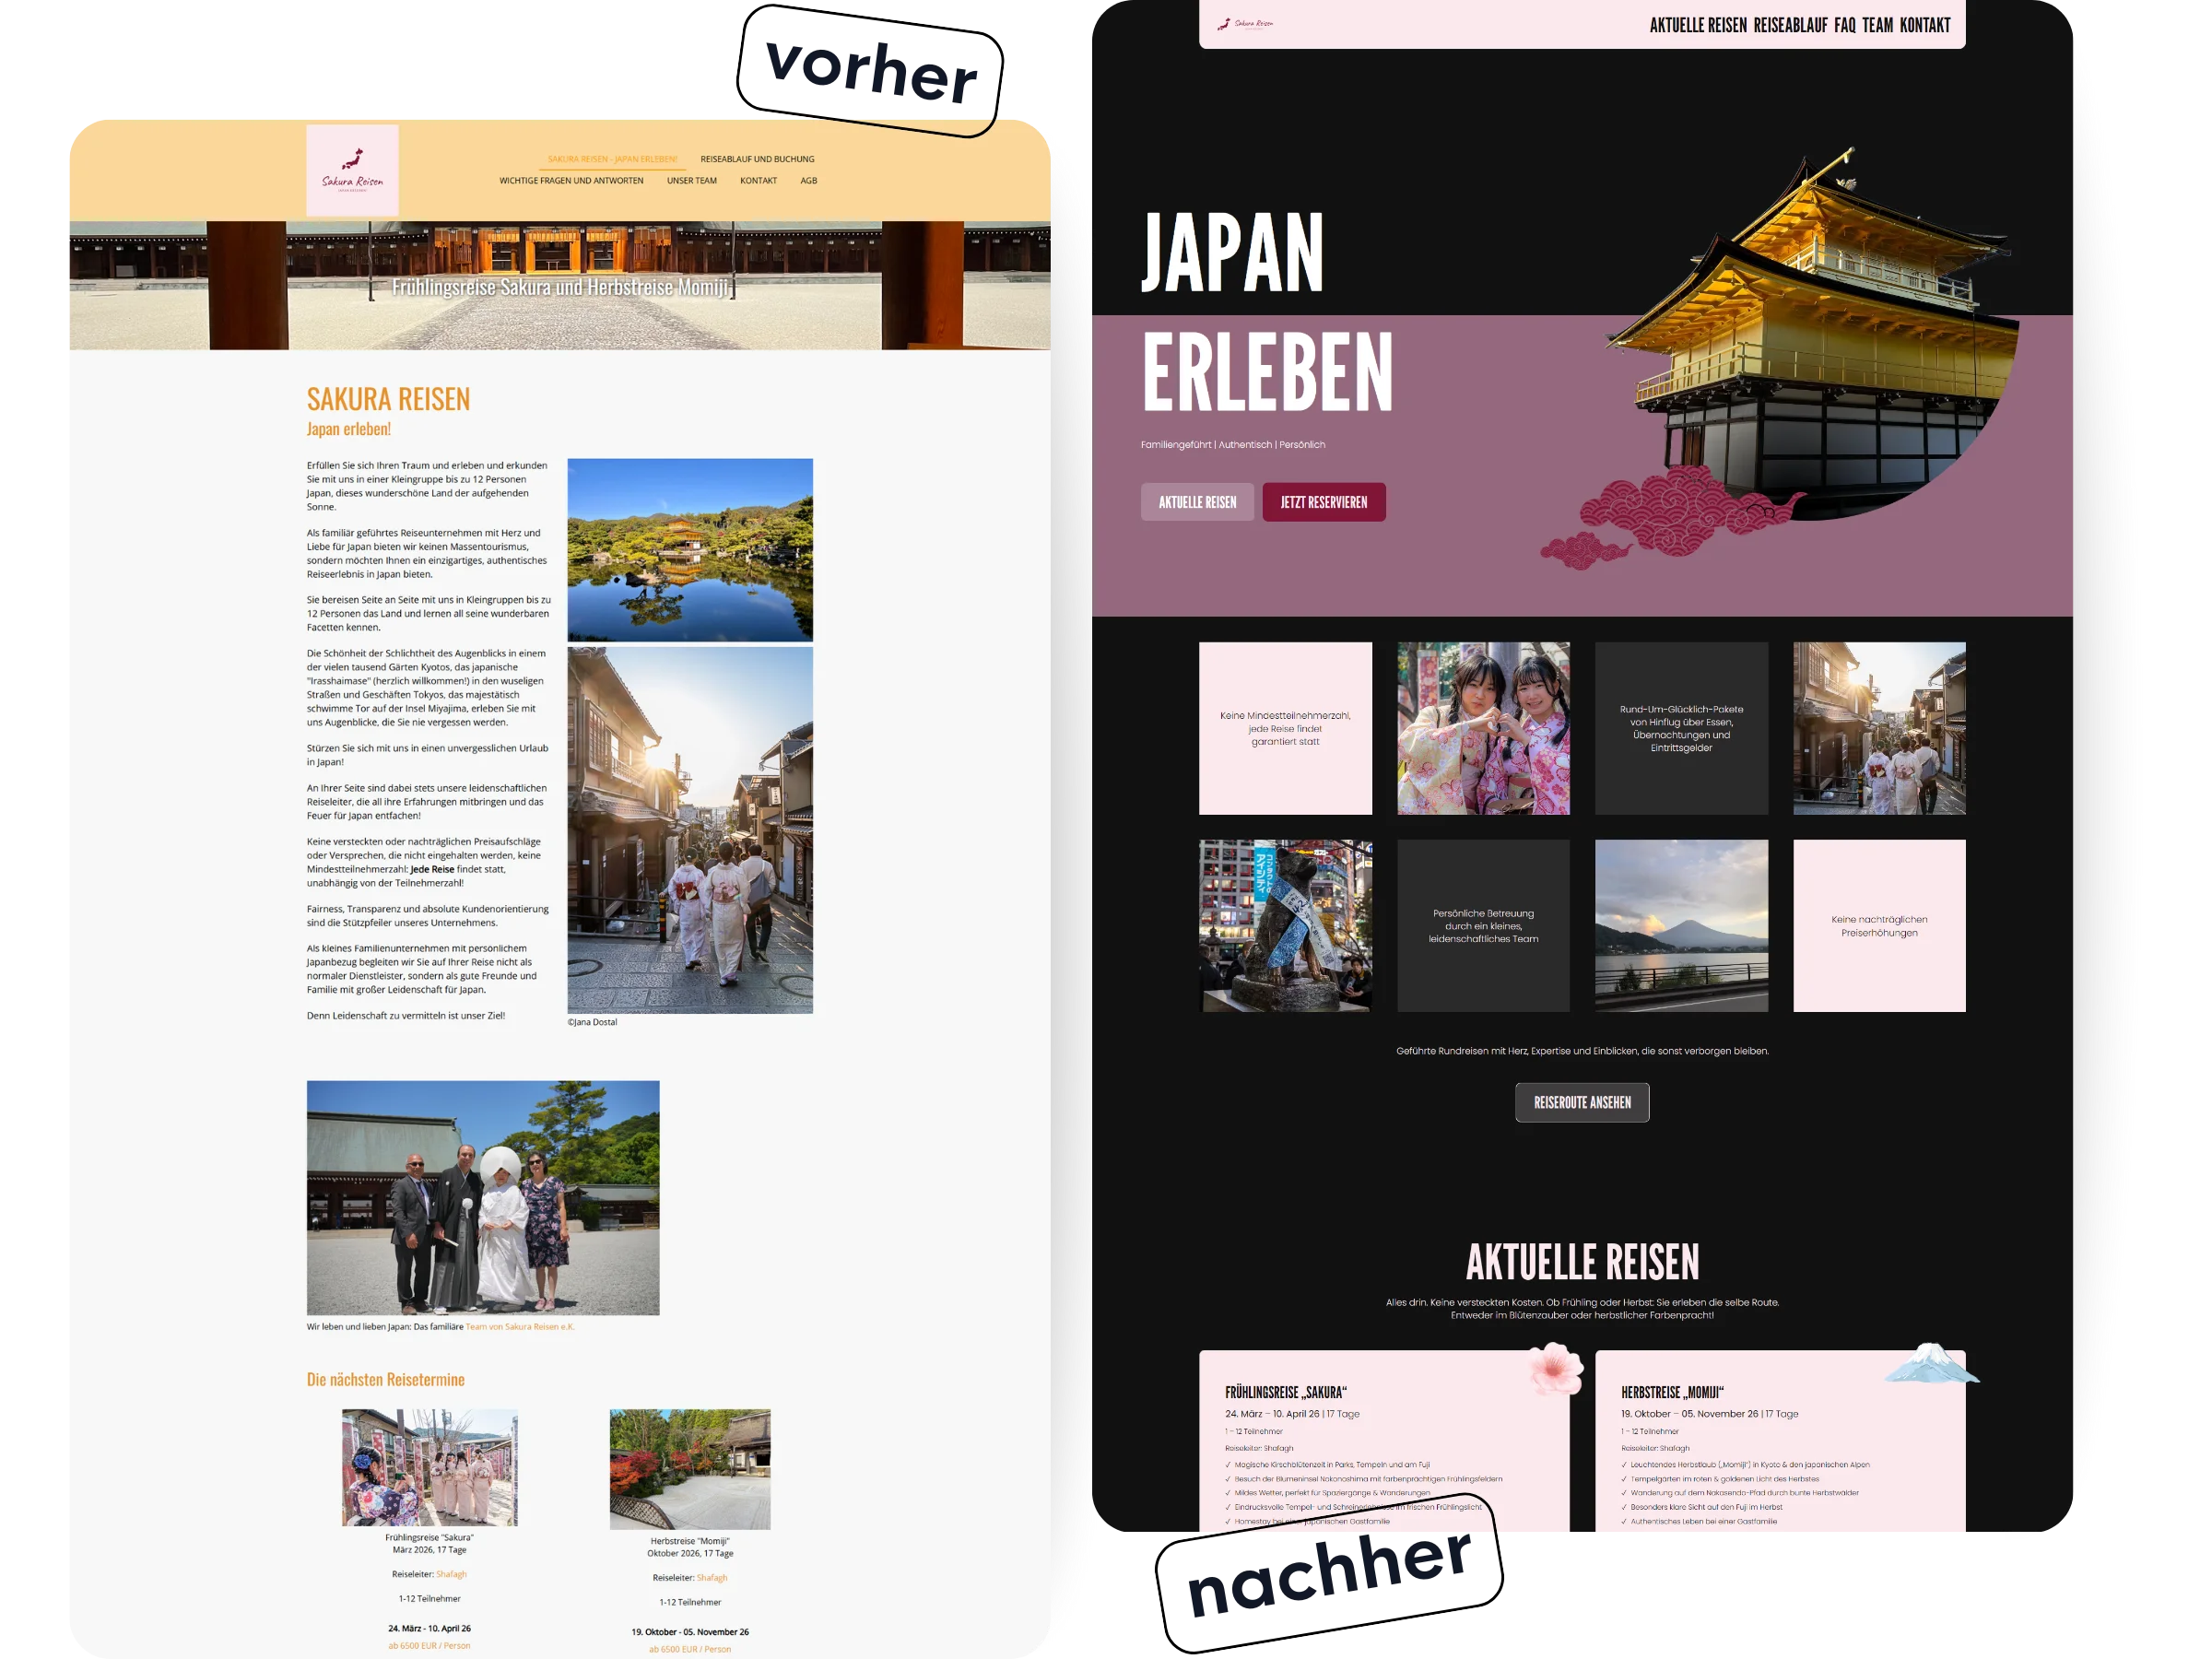This screenshot has height=1659, width=2212.
Task: Click the Hachiko statue photo tile
Action: (1285, 926)
